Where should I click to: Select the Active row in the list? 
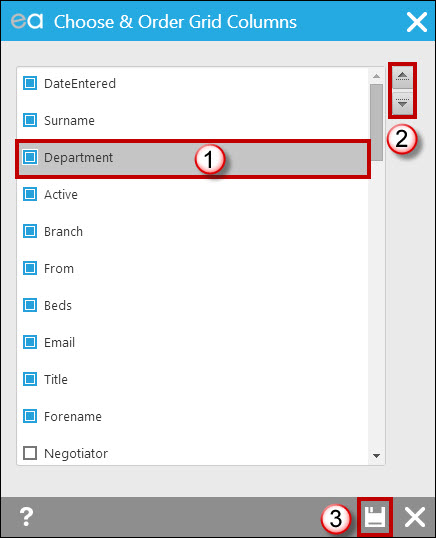point(193,195)
